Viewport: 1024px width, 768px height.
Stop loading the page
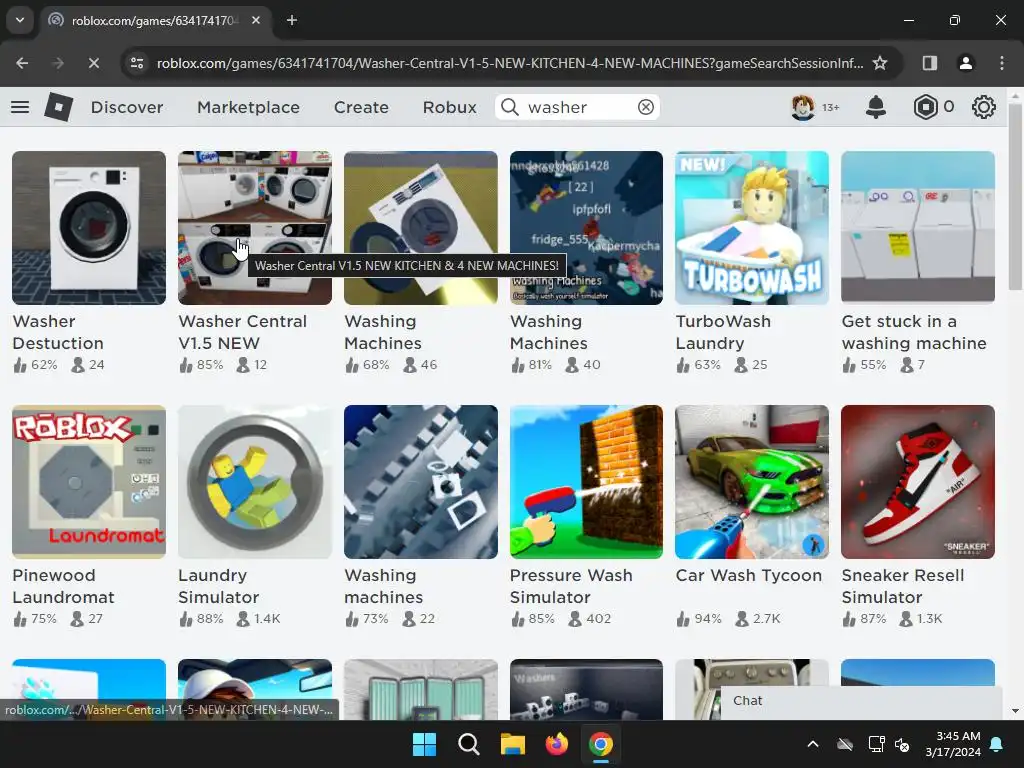(x=93, y=63)
